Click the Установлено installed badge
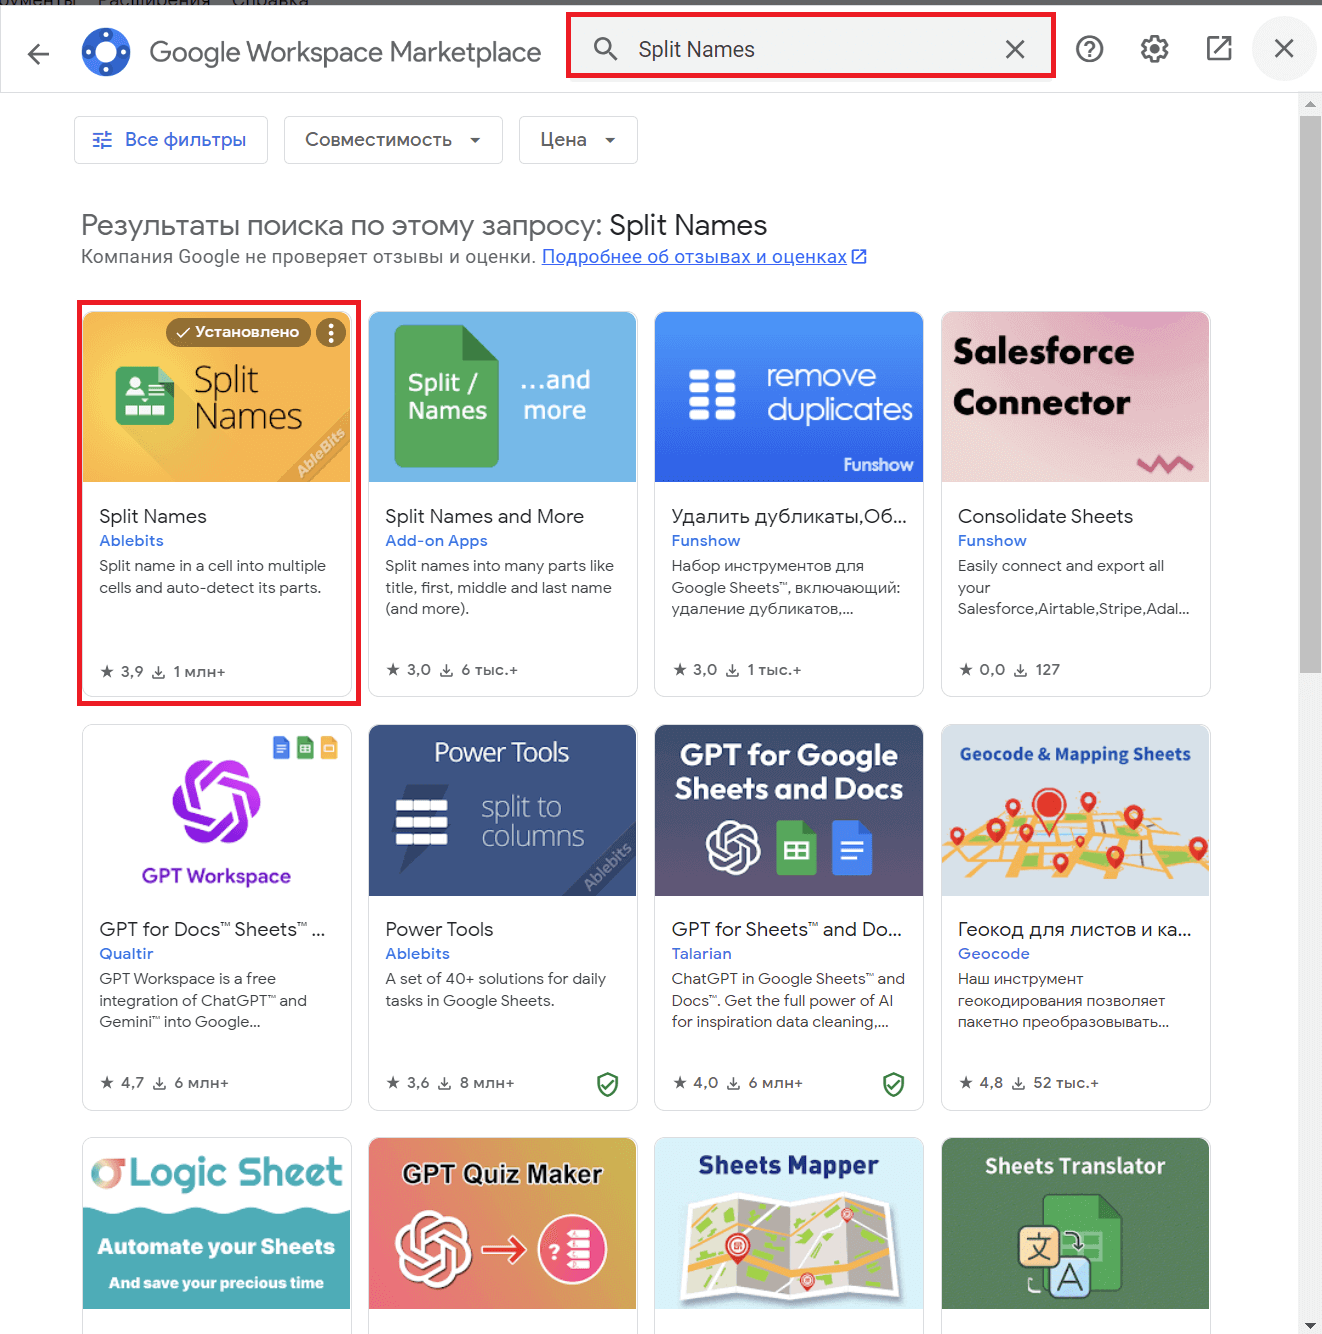 point(238,333)
